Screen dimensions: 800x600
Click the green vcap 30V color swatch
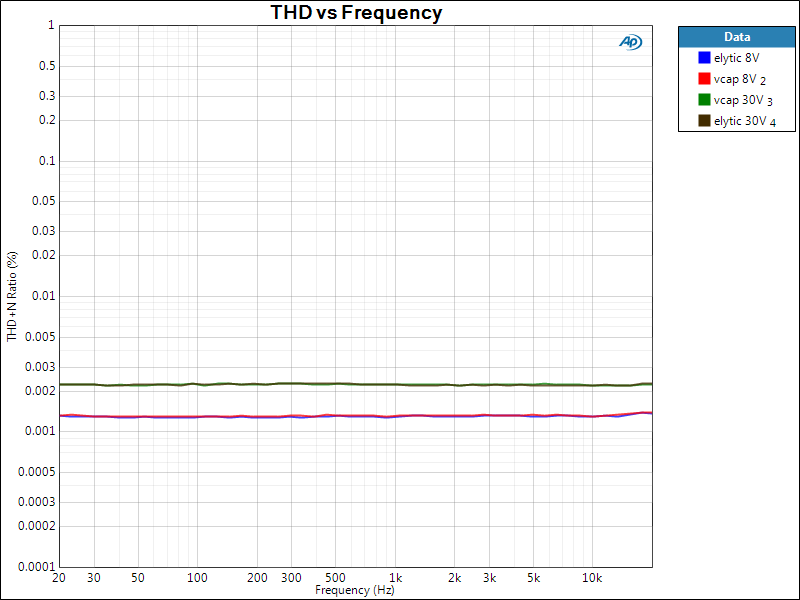tap(704, 99)
